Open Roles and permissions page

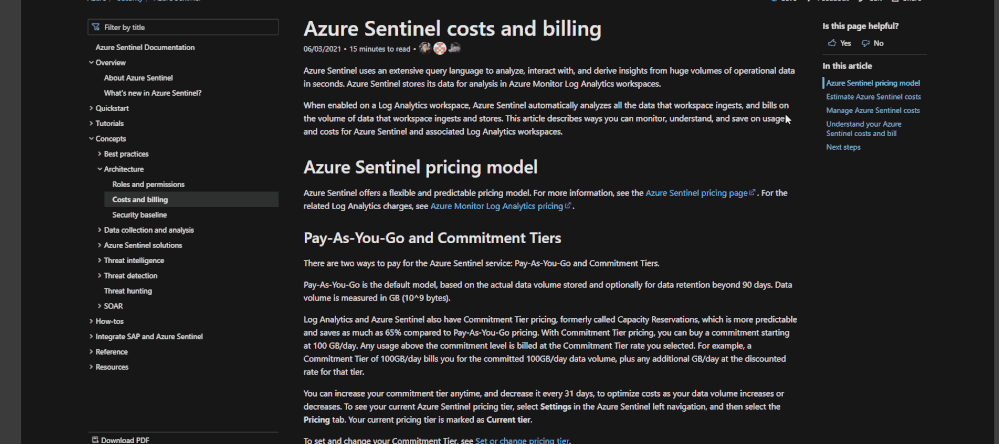[148, 184]
